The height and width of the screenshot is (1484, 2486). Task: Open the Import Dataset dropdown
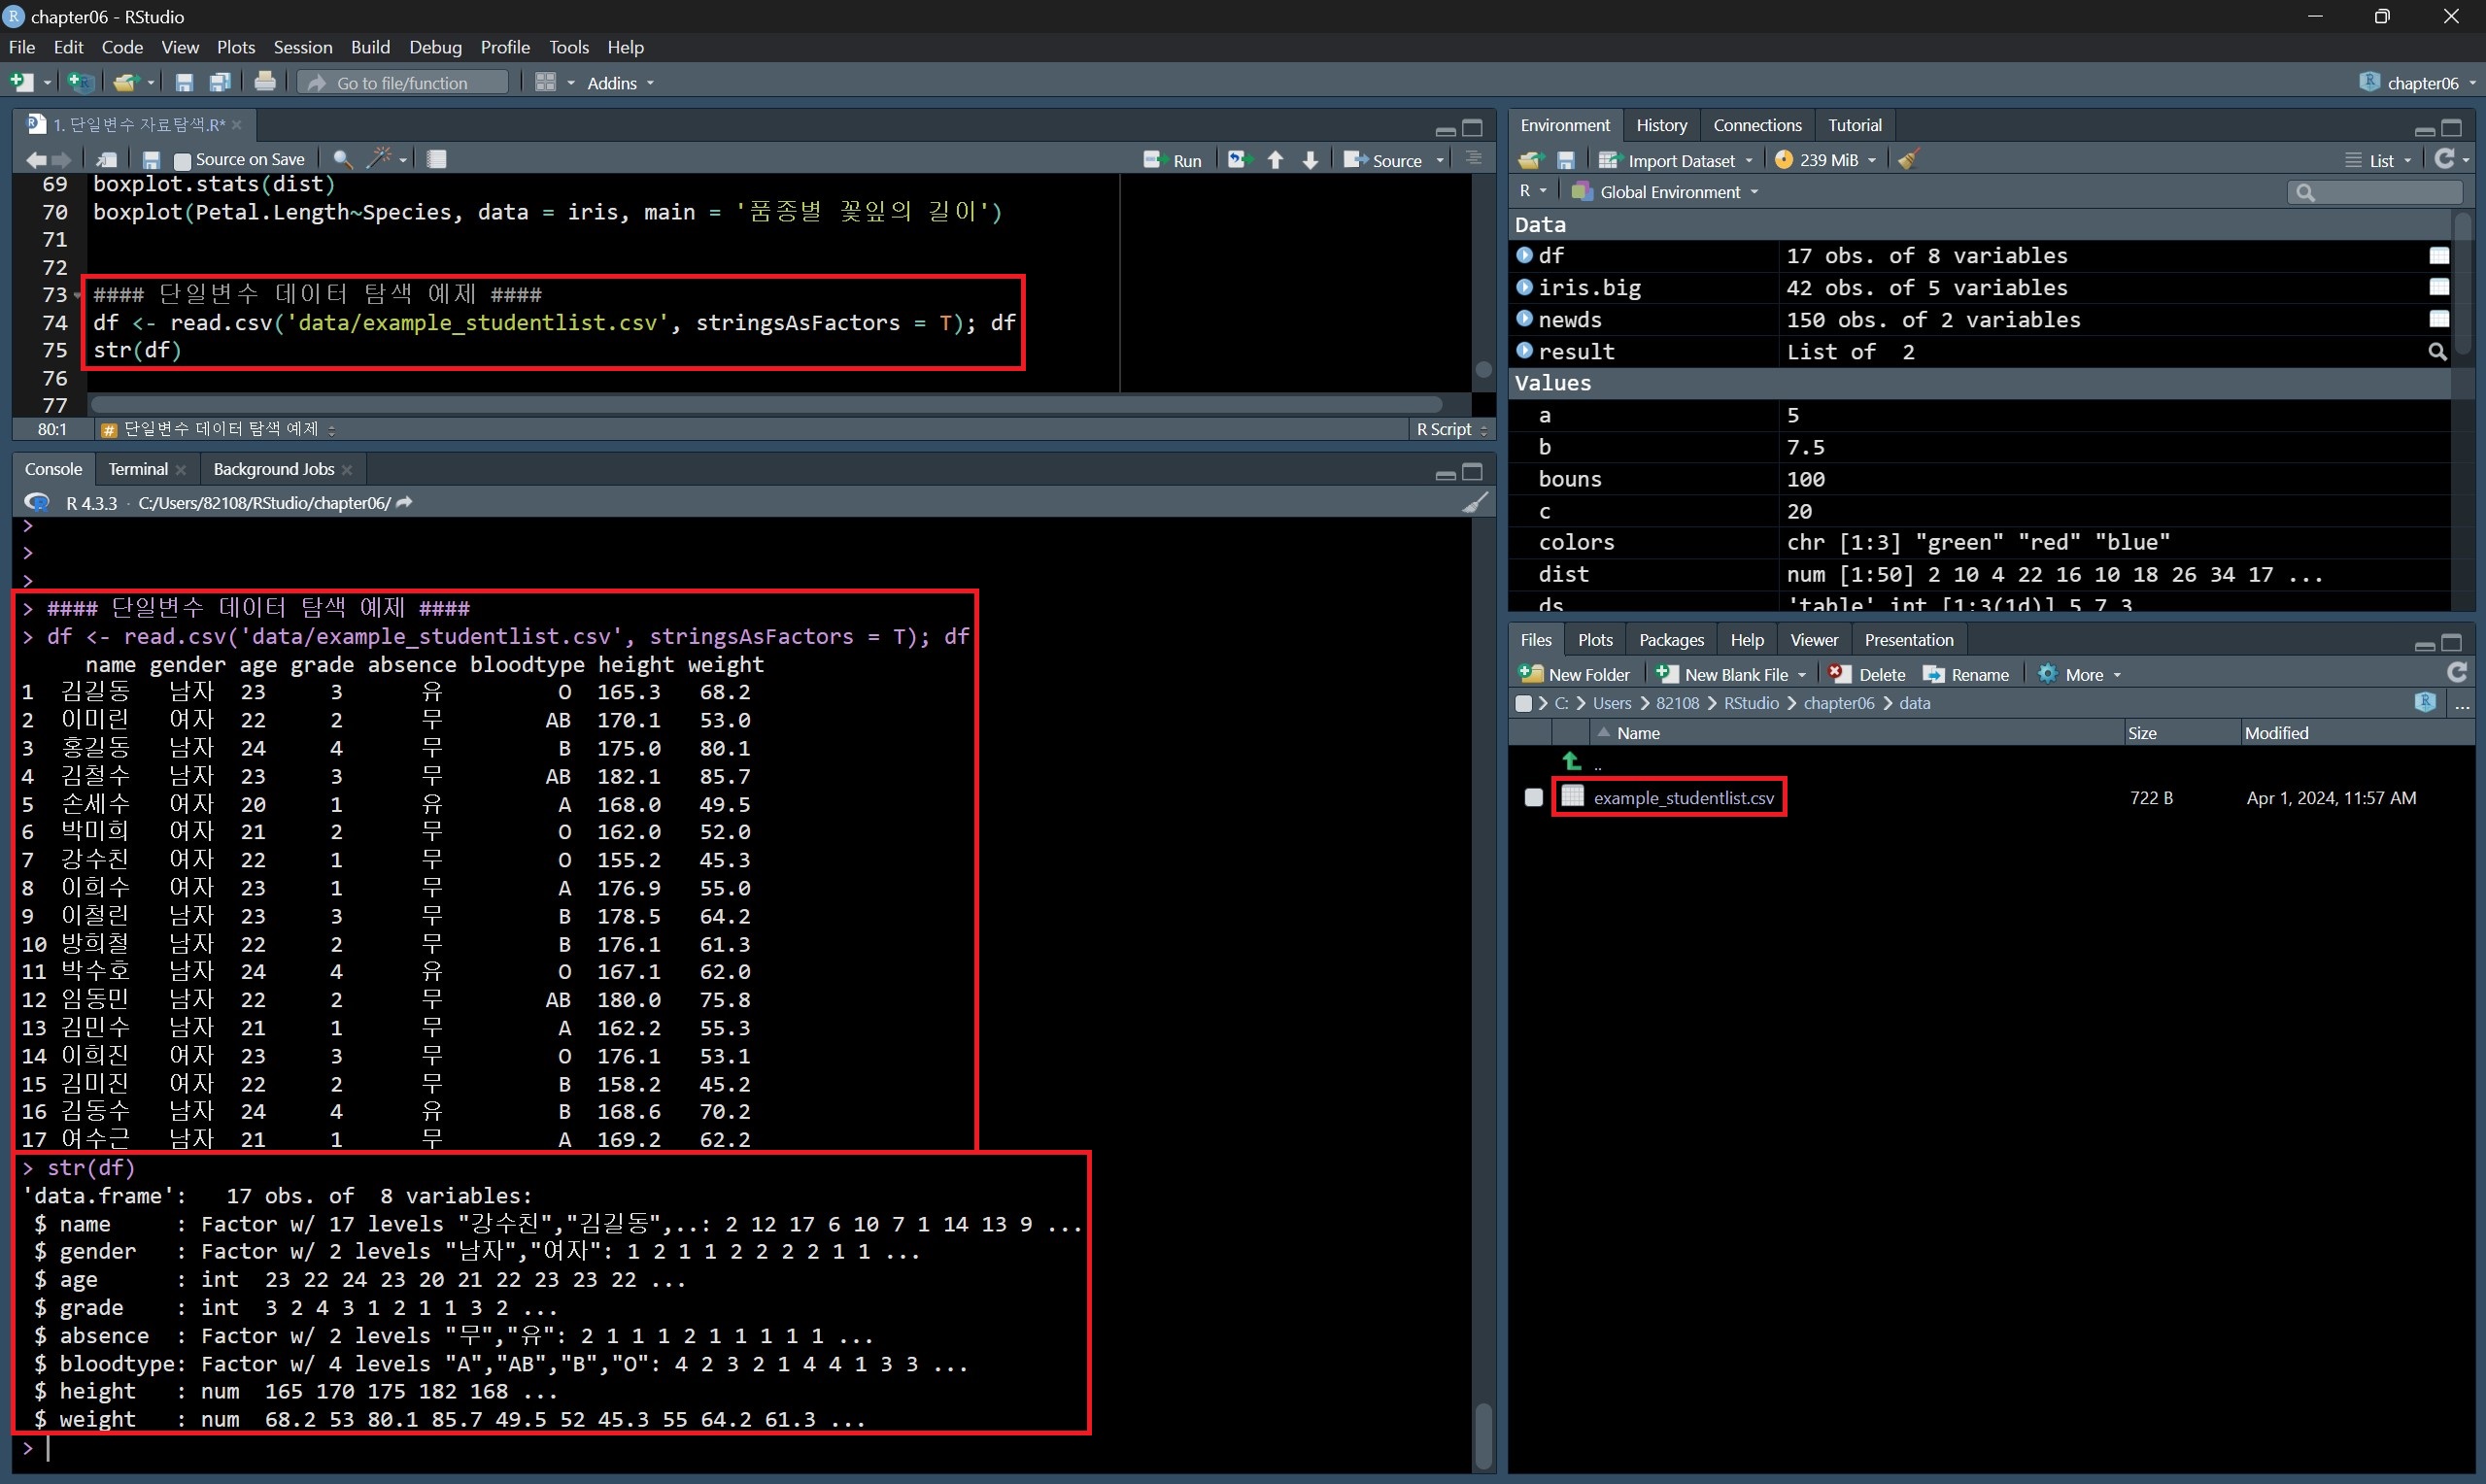(x=1680, y=160)
